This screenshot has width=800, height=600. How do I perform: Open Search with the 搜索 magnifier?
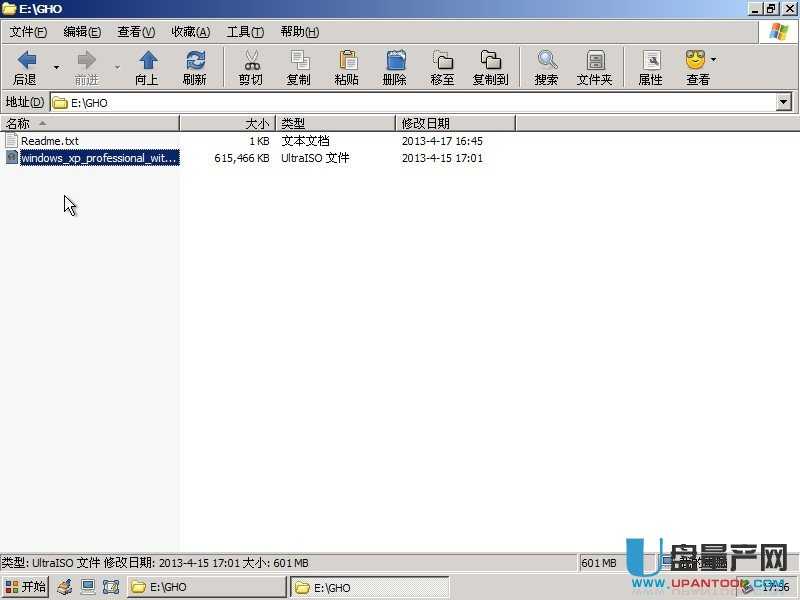546,68
